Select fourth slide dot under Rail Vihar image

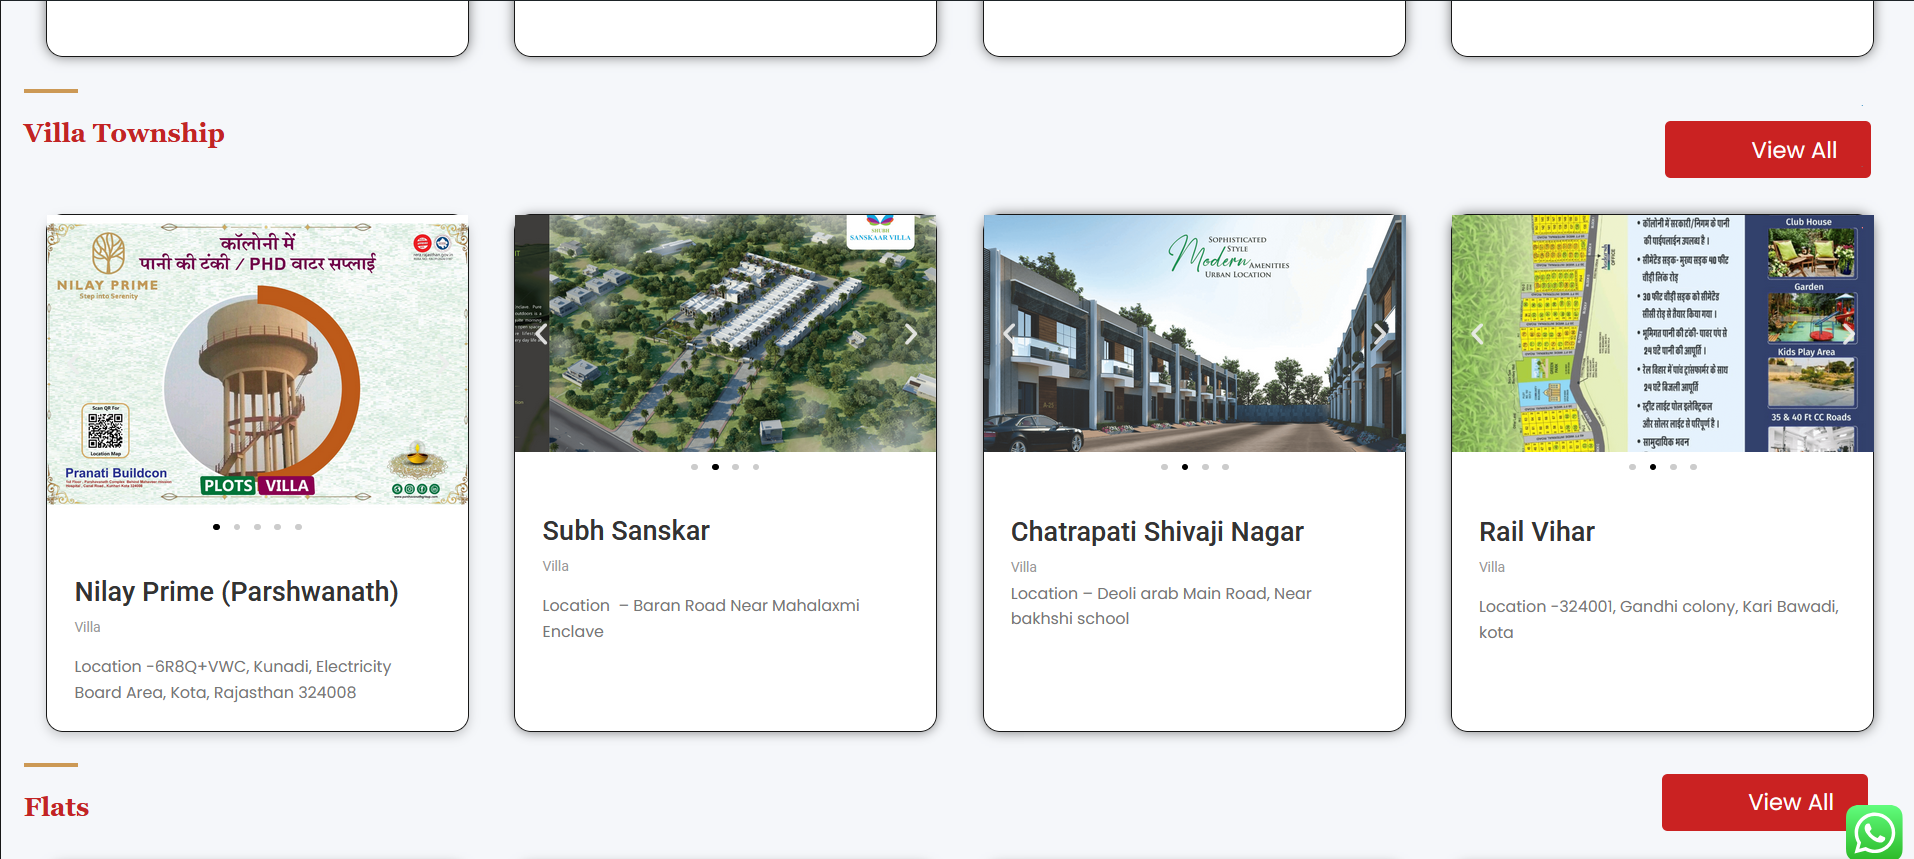(1693, 467)
